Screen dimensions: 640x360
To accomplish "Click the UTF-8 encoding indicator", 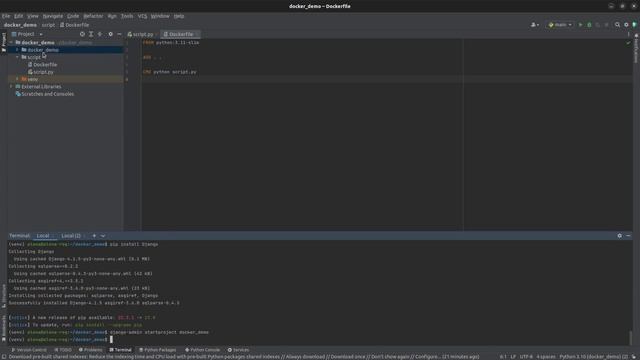I will tap(526, 357).
